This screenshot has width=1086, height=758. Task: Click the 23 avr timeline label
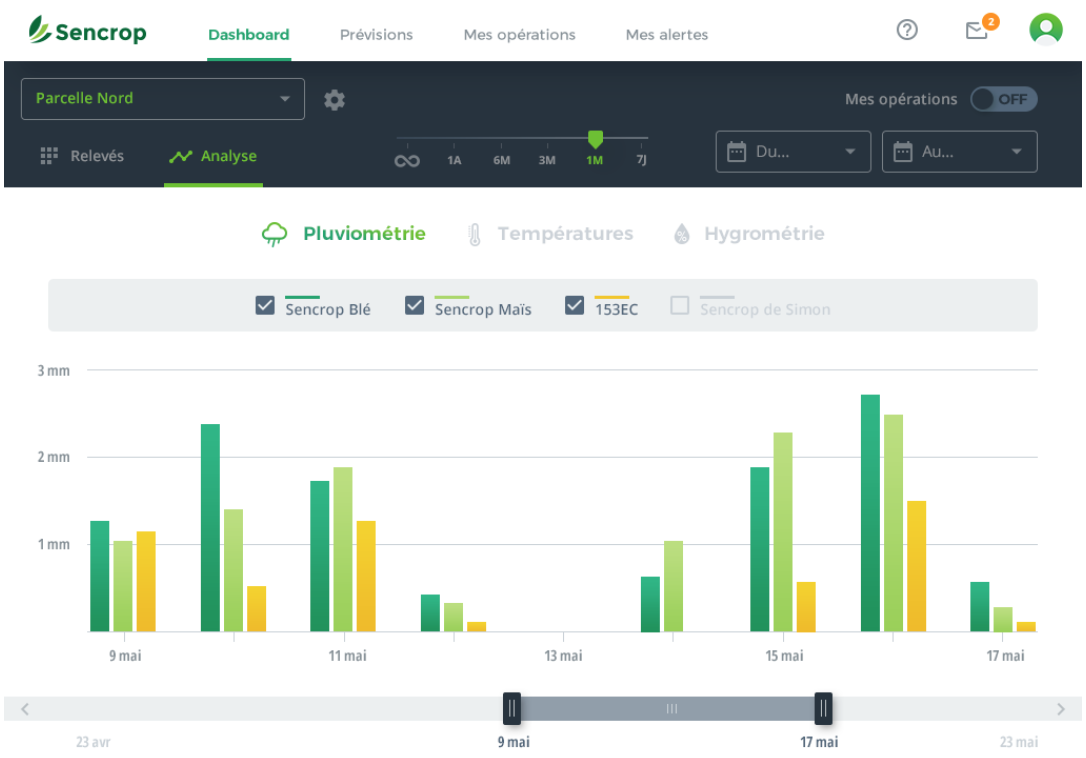click(93, 742)
